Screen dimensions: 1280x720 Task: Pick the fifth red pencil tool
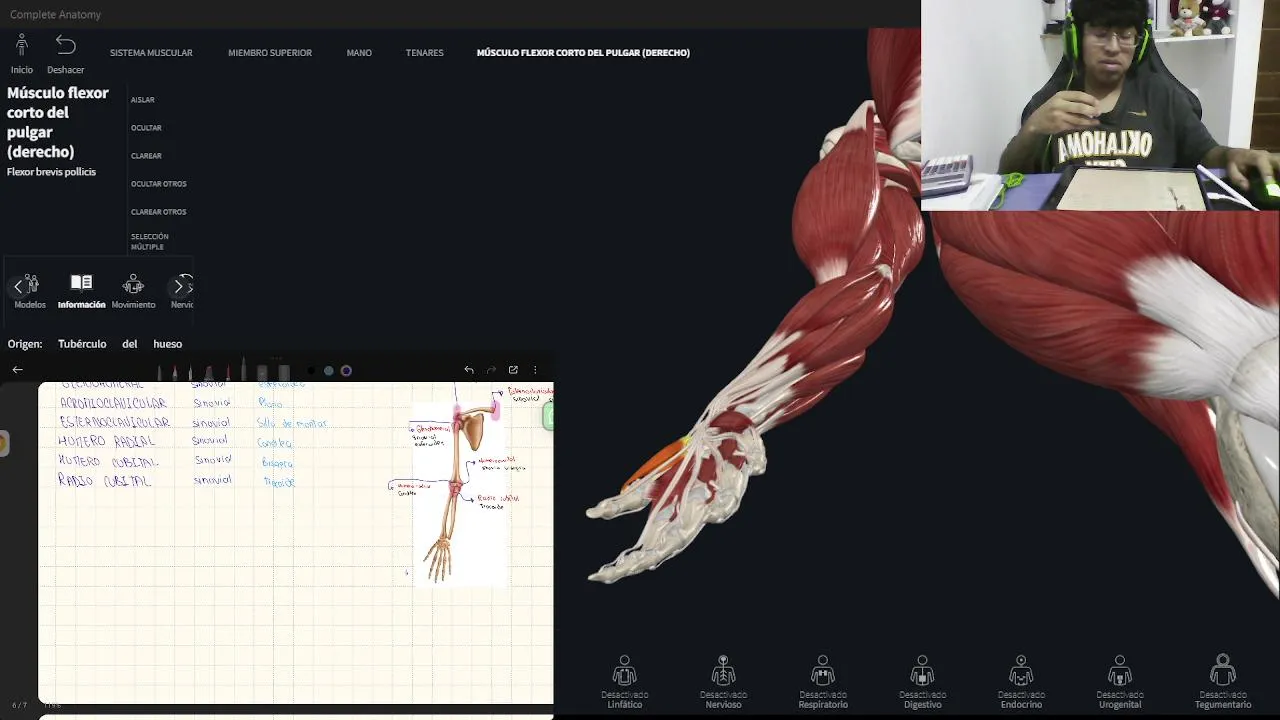[228, 372]
